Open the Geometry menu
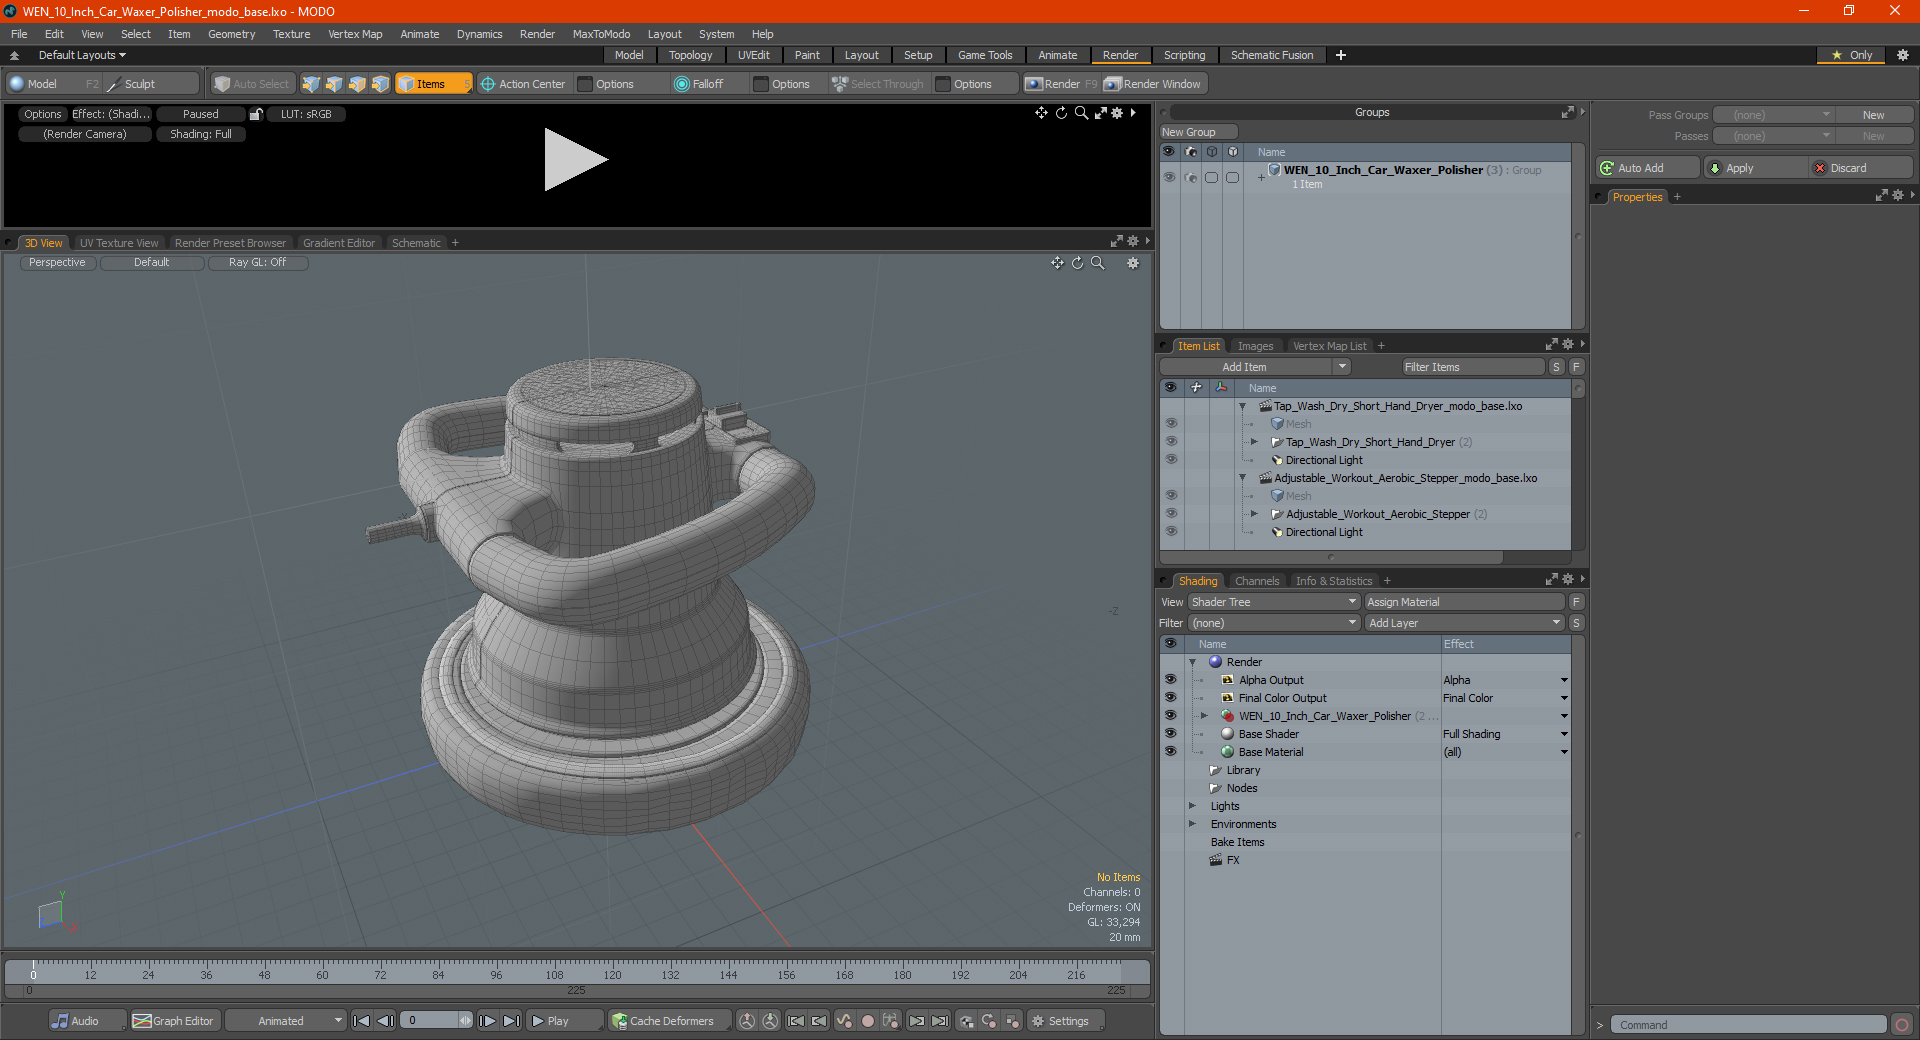Screen dimensions: 1920x1040 pos(231,34)
